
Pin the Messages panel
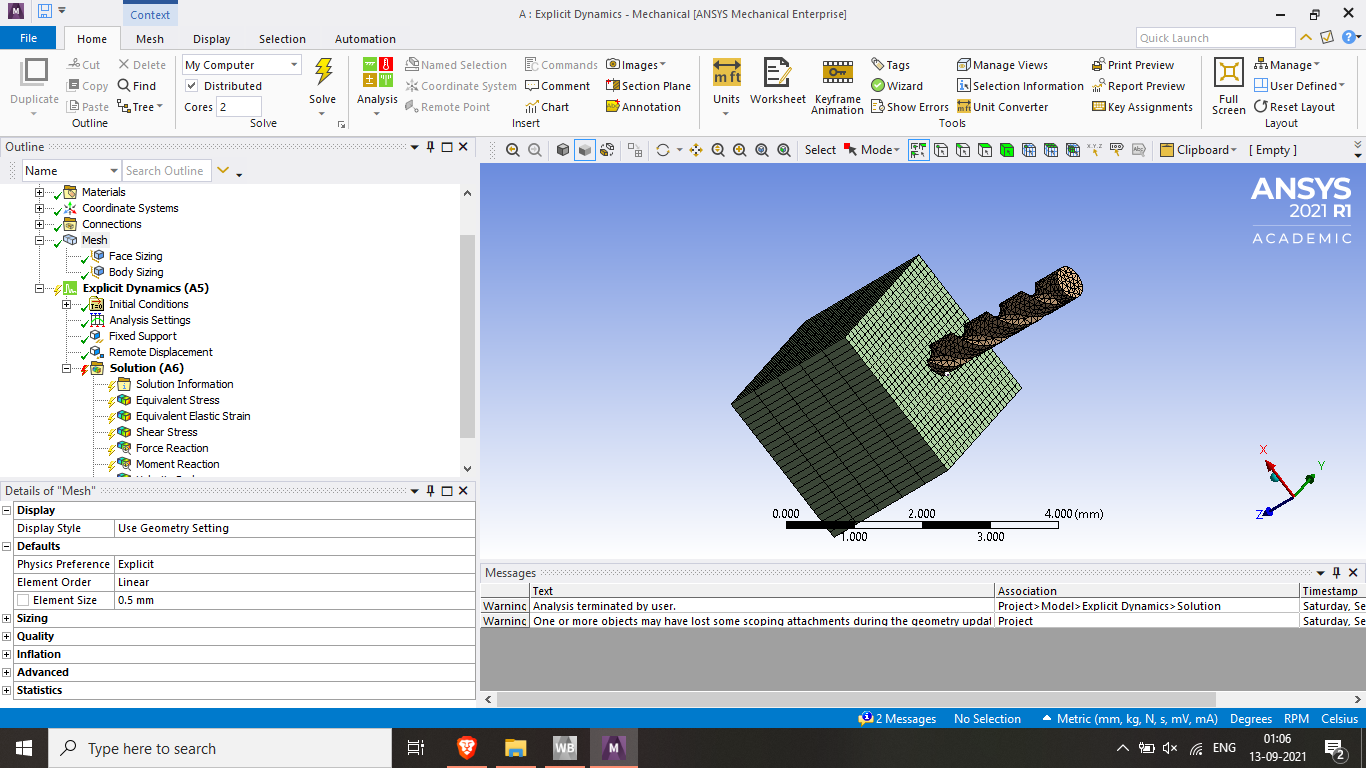(x=1337, y=572)
